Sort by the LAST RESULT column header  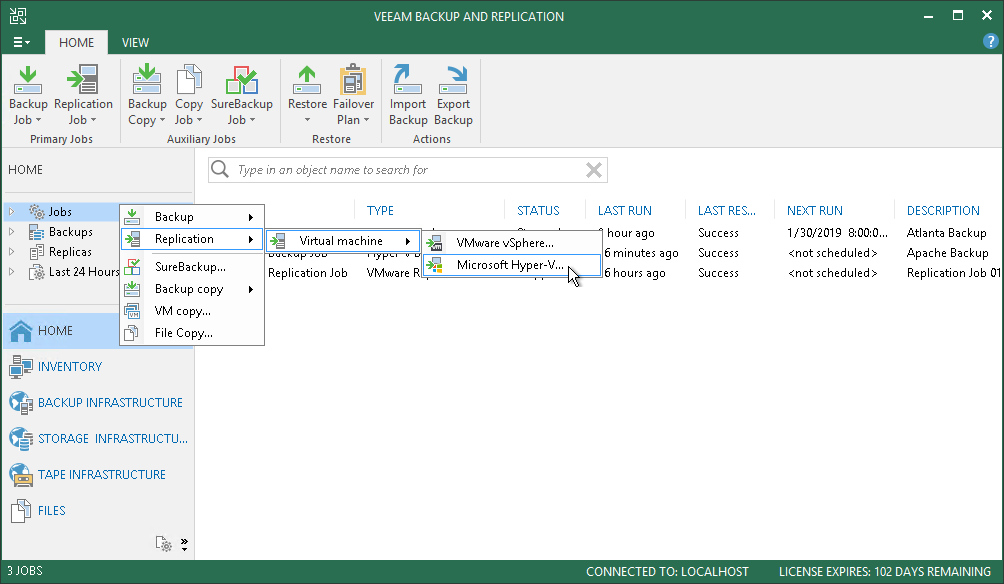tap(727, 211)
